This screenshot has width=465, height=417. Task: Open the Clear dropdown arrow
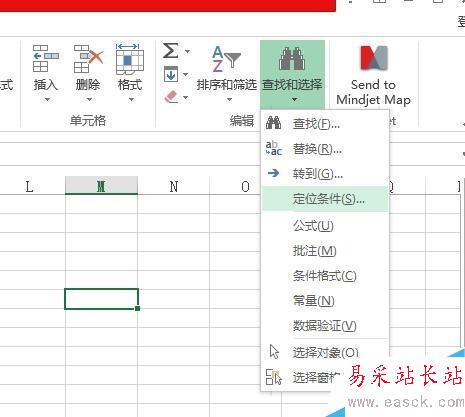186,97
